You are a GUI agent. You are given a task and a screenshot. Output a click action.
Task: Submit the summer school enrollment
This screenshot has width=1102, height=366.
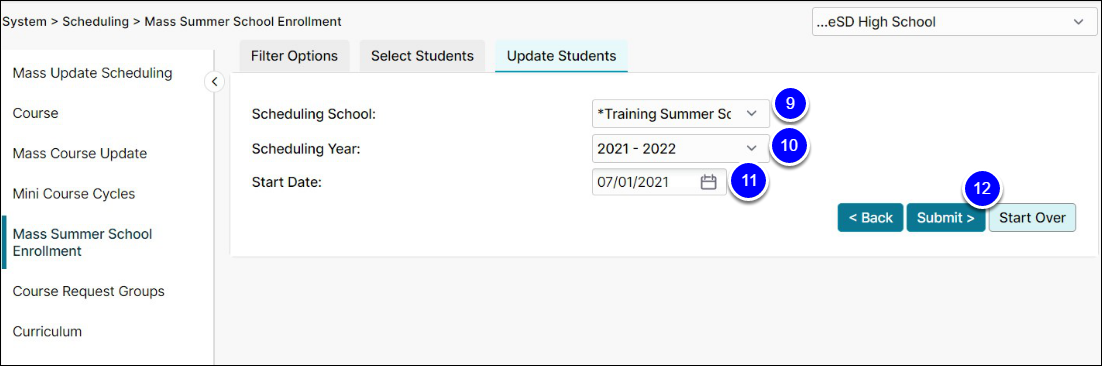(x=946, y=218)
